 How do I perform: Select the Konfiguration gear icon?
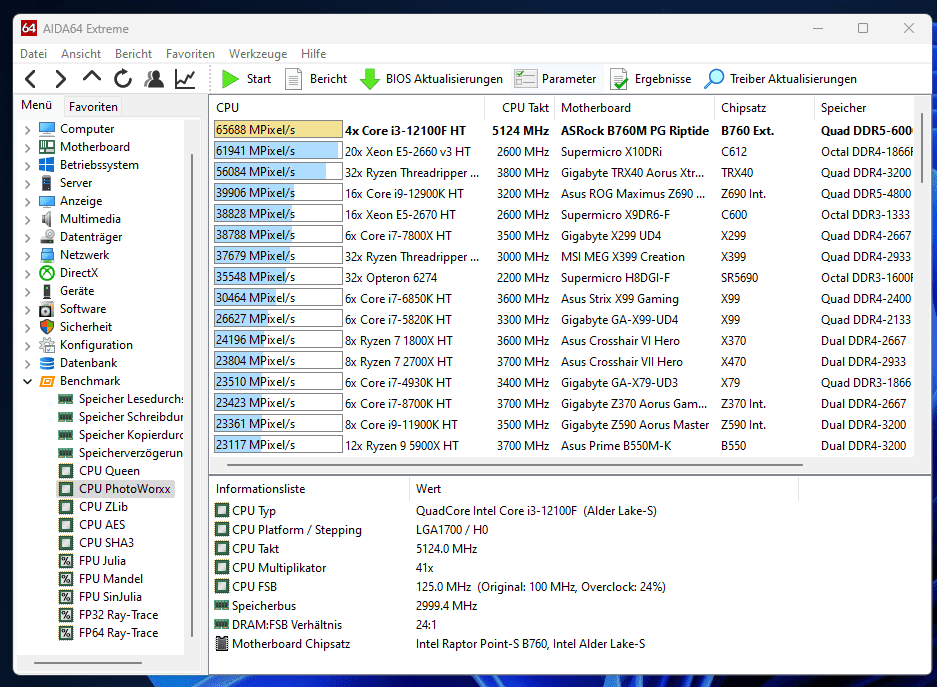[47, 345]
